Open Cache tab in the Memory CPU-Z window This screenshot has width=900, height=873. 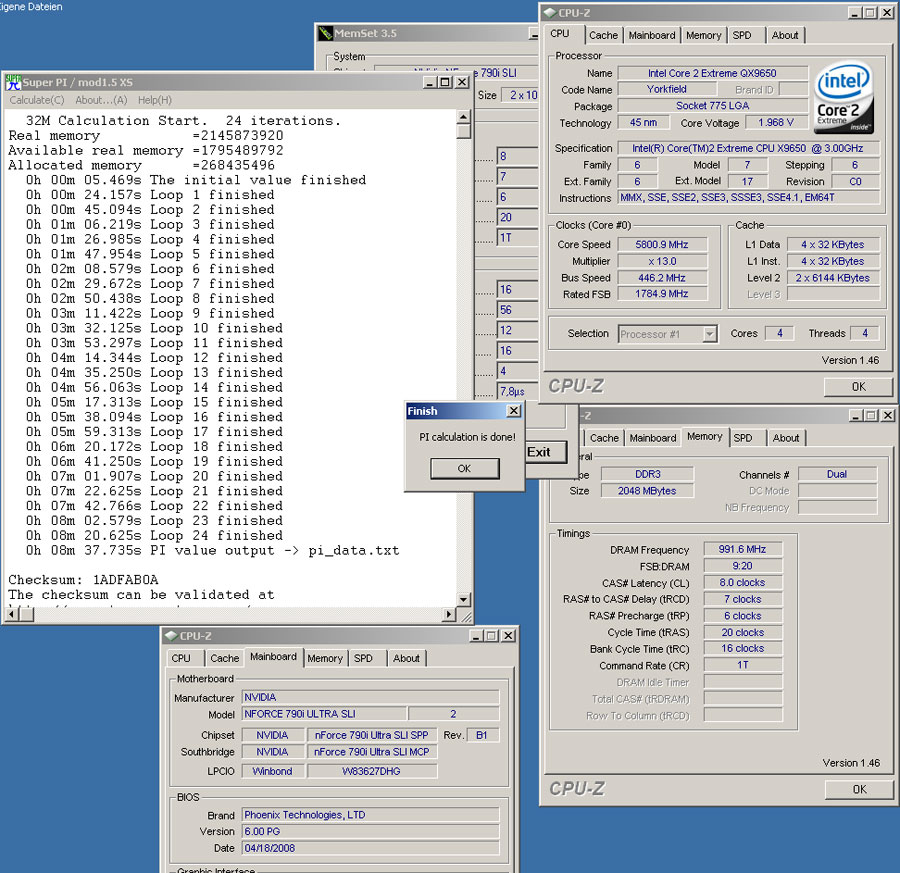(604, 438)
